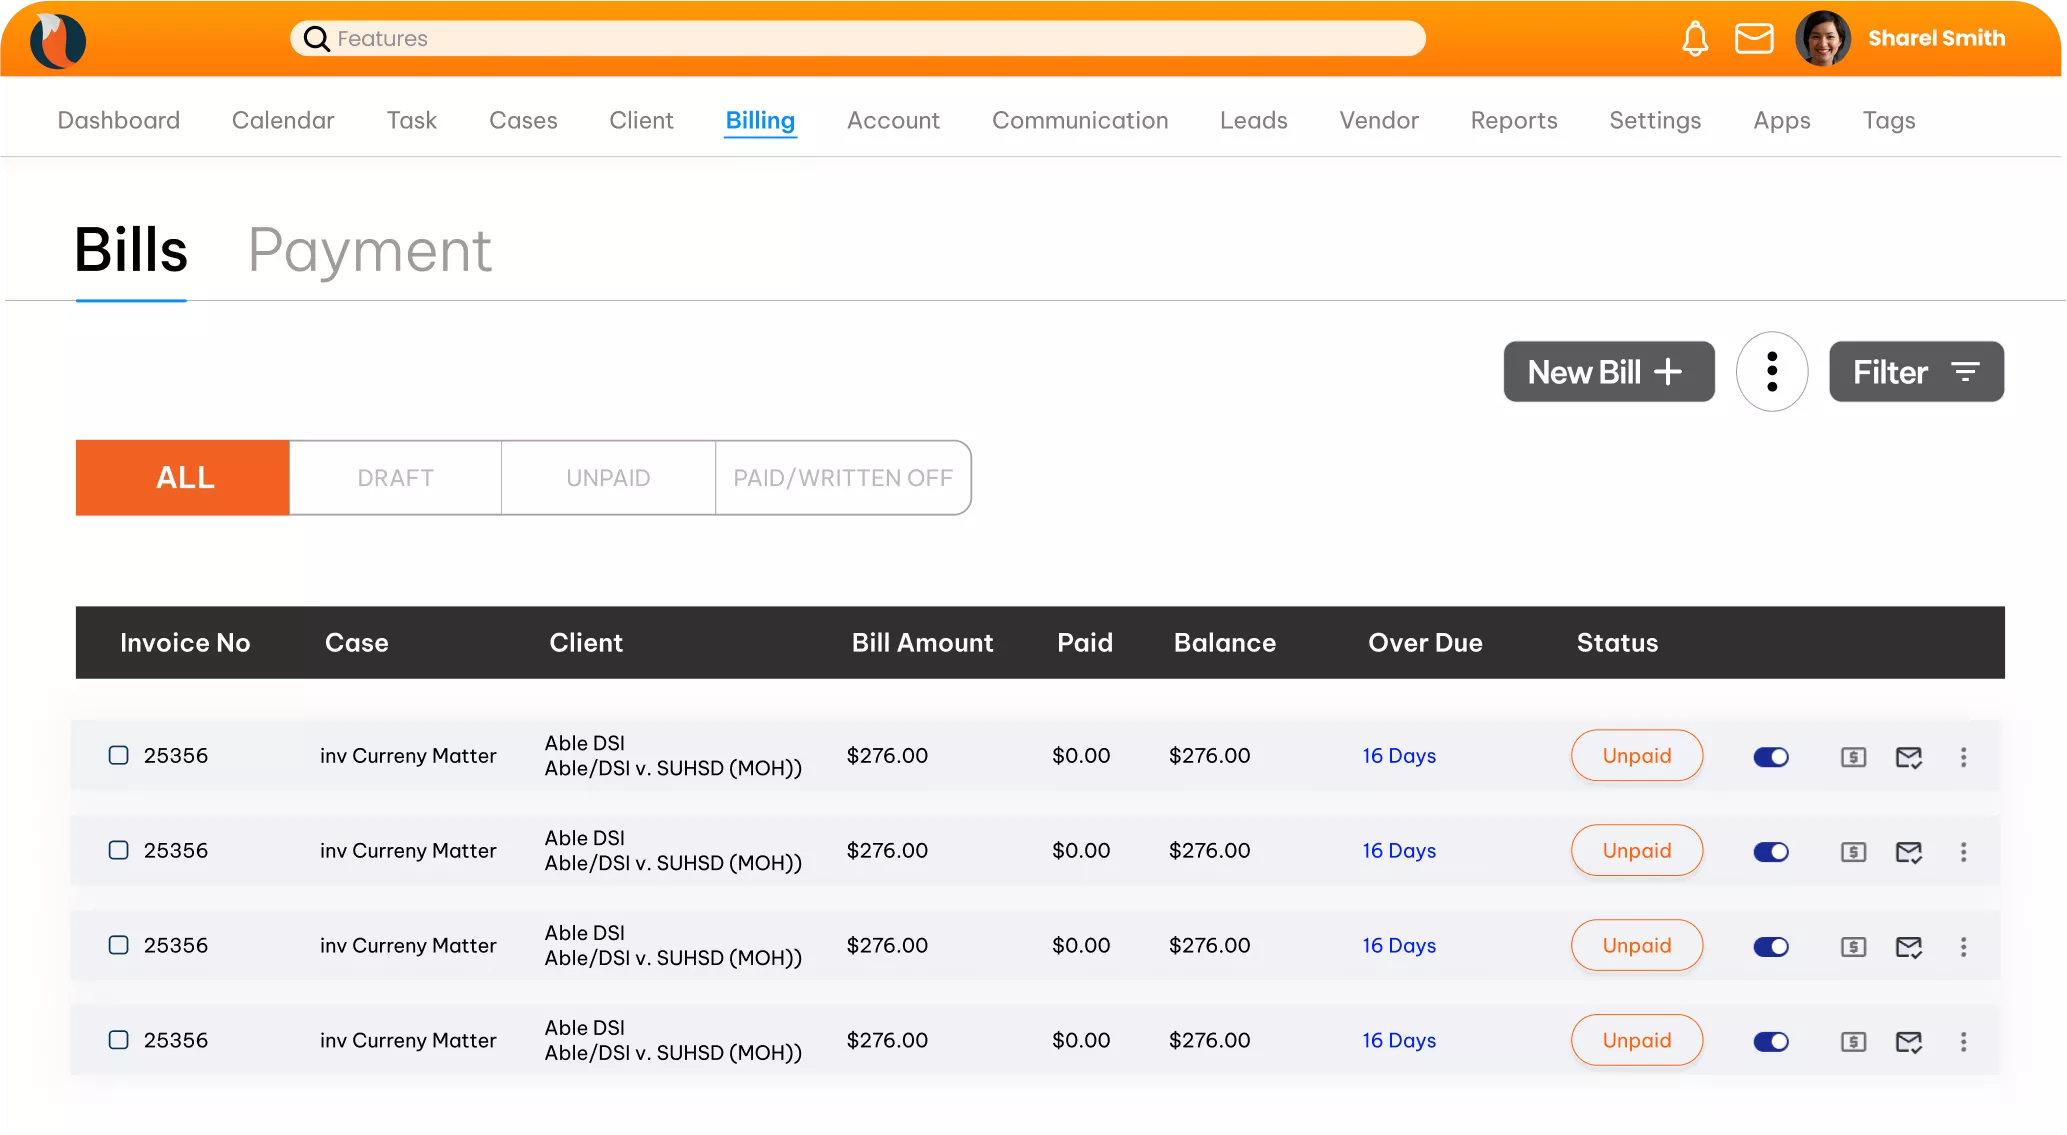This screenshot has height=1135, width=2067.
Task: Open the Settings menu item
Action: (x=1655, y=121)
